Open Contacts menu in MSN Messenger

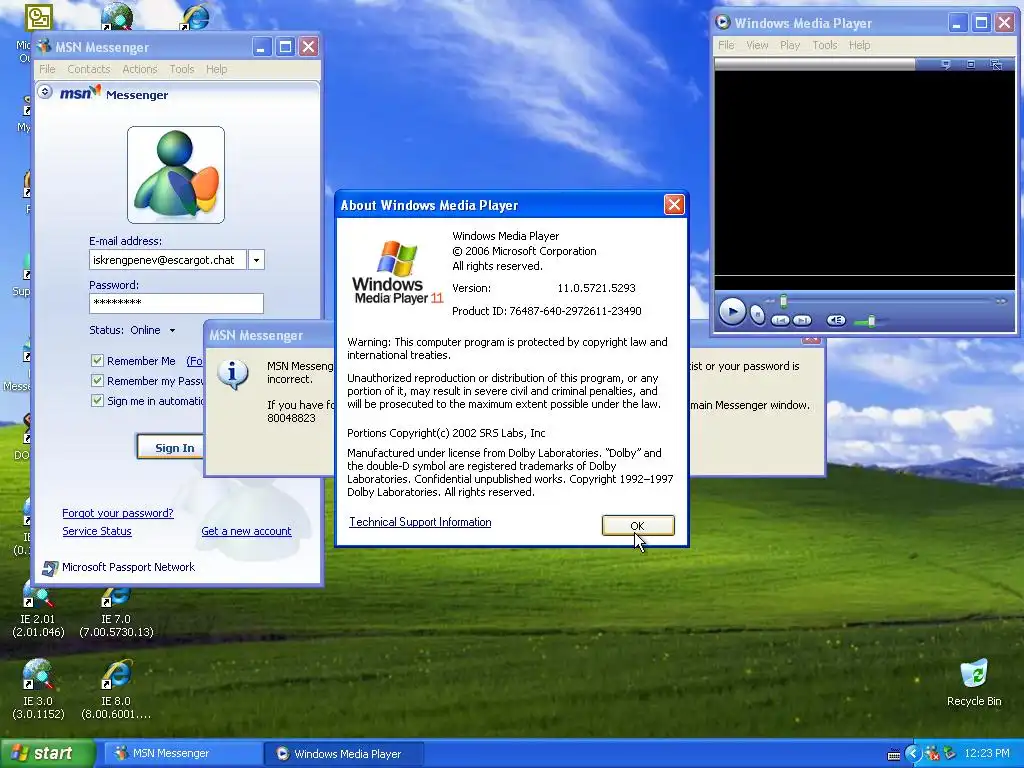(x=88, y=69)
